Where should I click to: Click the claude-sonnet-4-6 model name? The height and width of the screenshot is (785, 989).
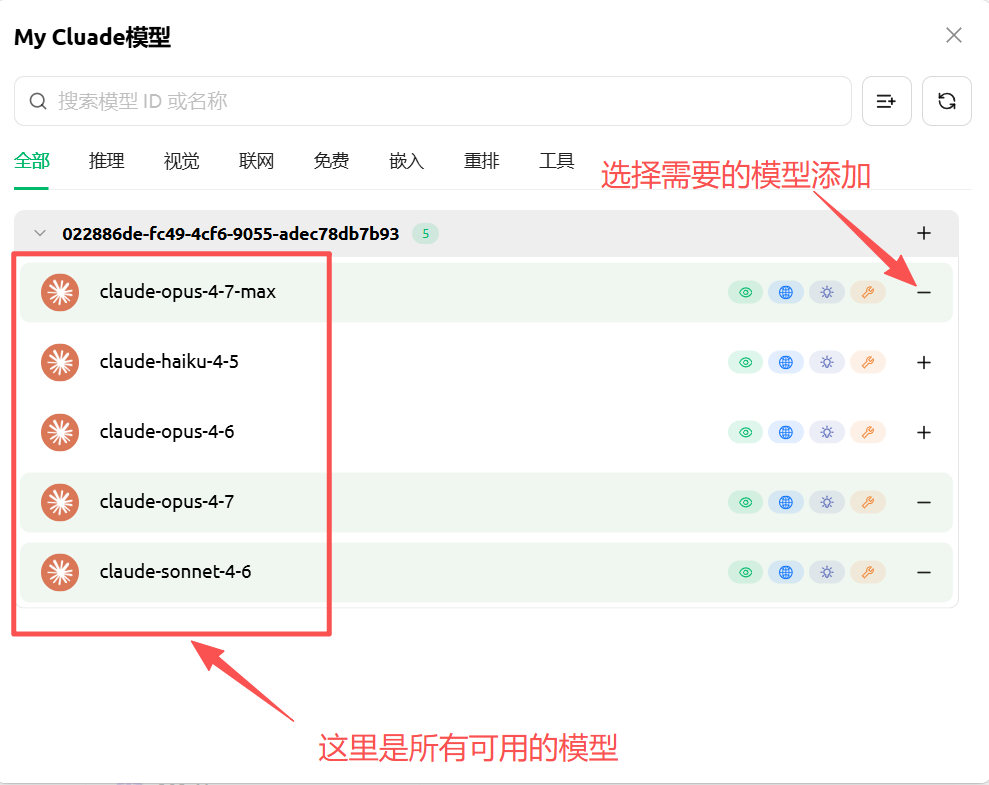(175, 572)
